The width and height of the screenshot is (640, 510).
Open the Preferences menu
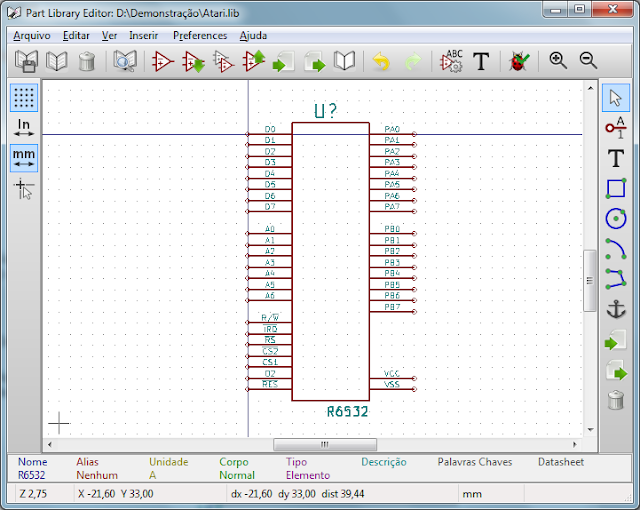coord(200,35)
